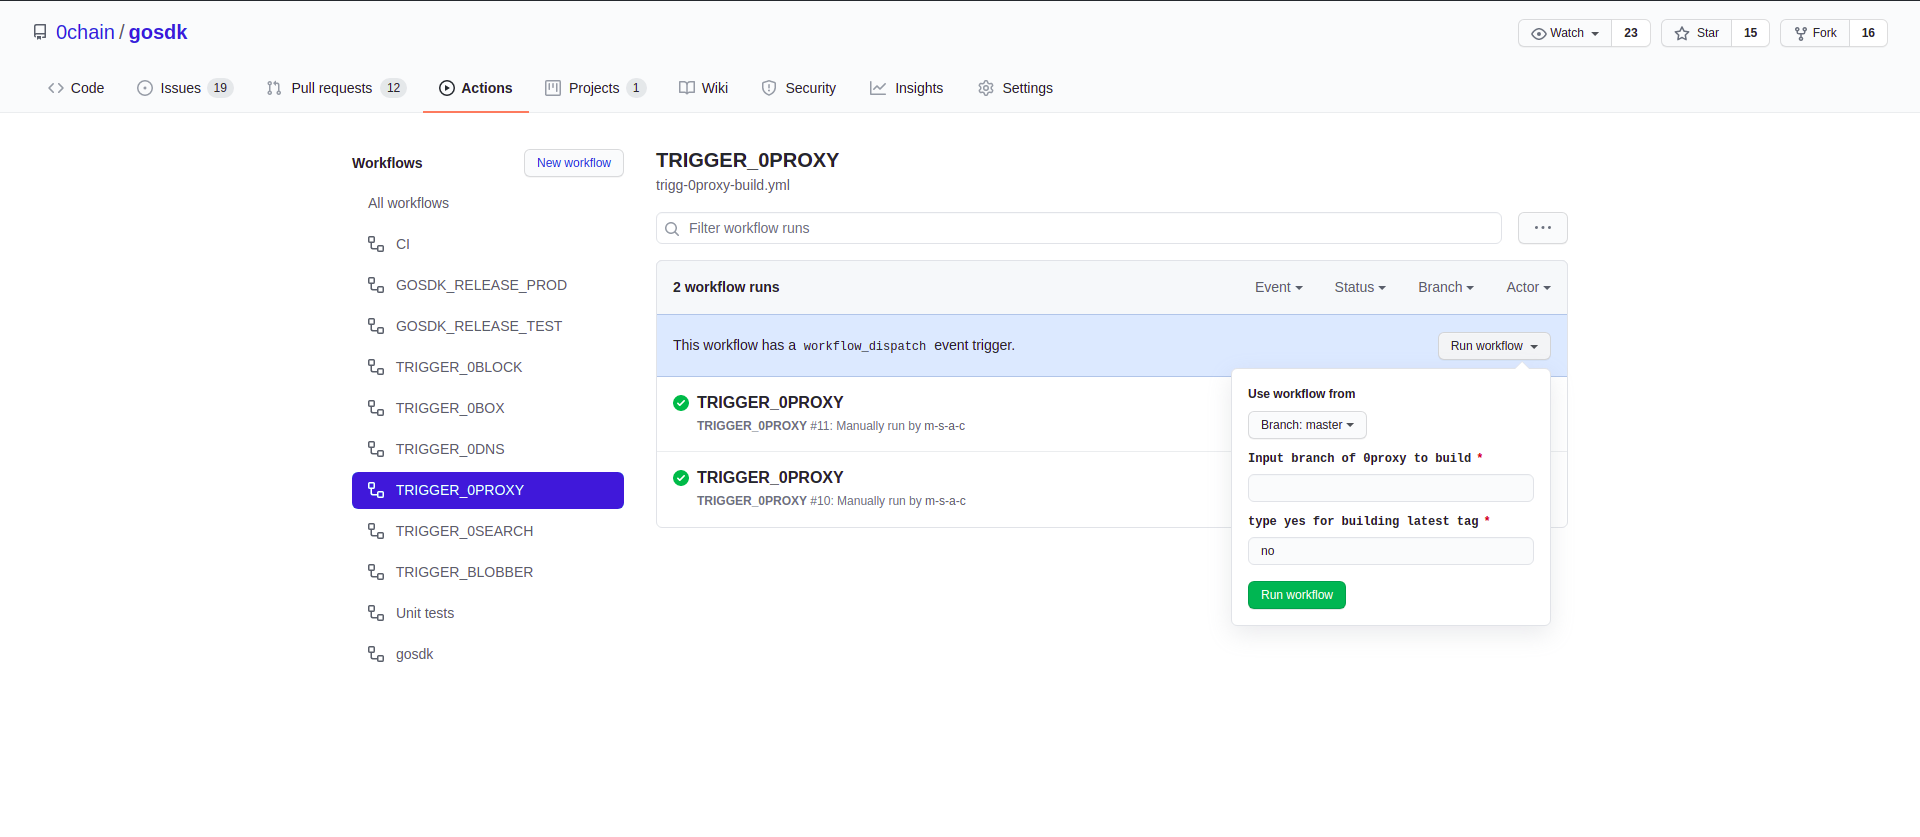Click the watchers count 23

(x=1631, y=33)
